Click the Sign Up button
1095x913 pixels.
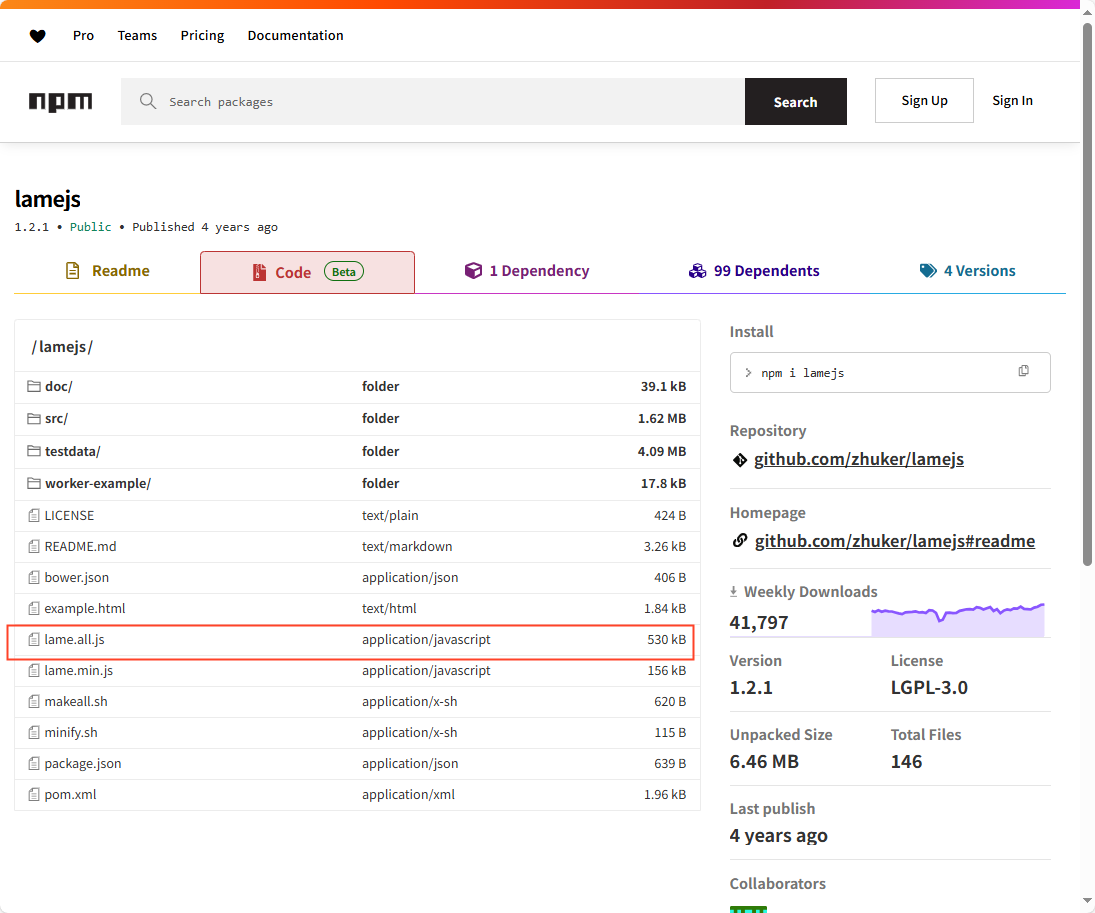coord(924,101)
